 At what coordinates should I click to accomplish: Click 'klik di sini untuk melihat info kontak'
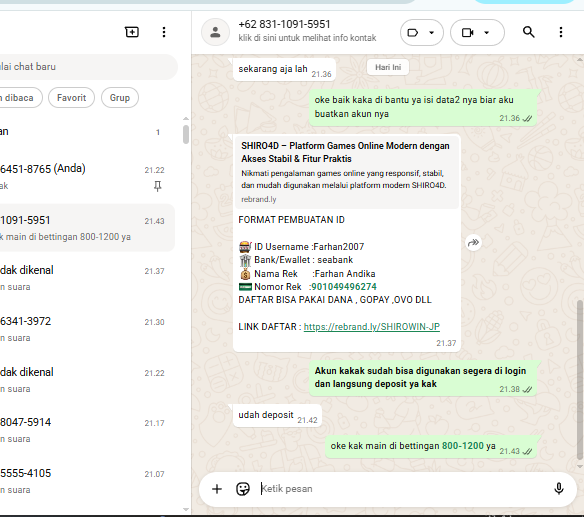coord(307,38)
